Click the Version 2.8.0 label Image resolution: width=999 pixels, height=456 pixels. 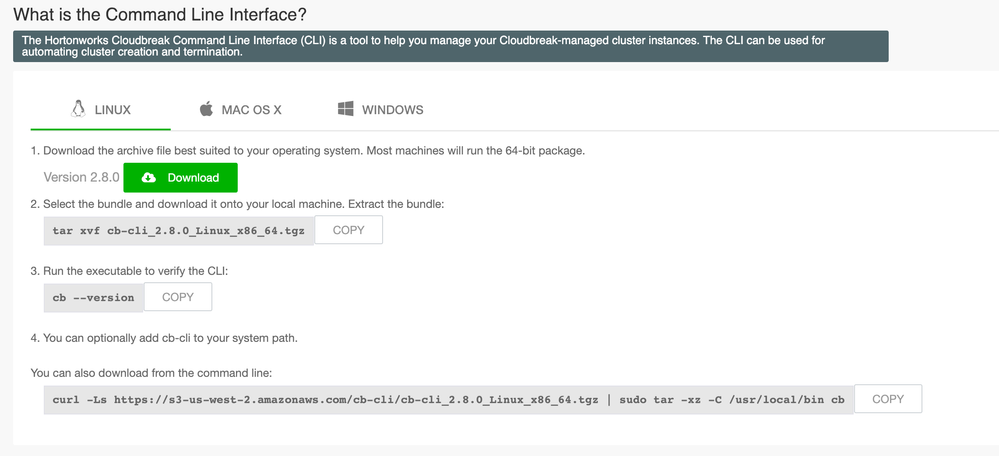coord(81,178)
